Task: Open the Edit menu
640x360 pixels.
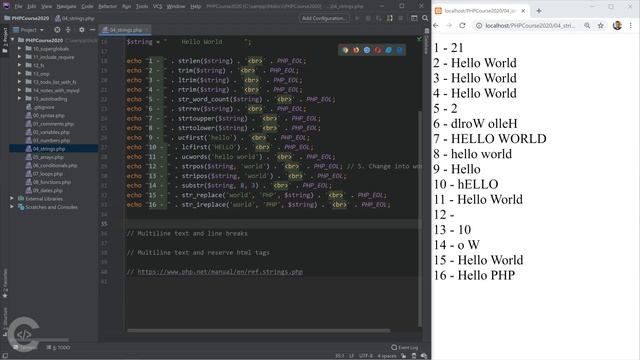Action: [32, 6]
